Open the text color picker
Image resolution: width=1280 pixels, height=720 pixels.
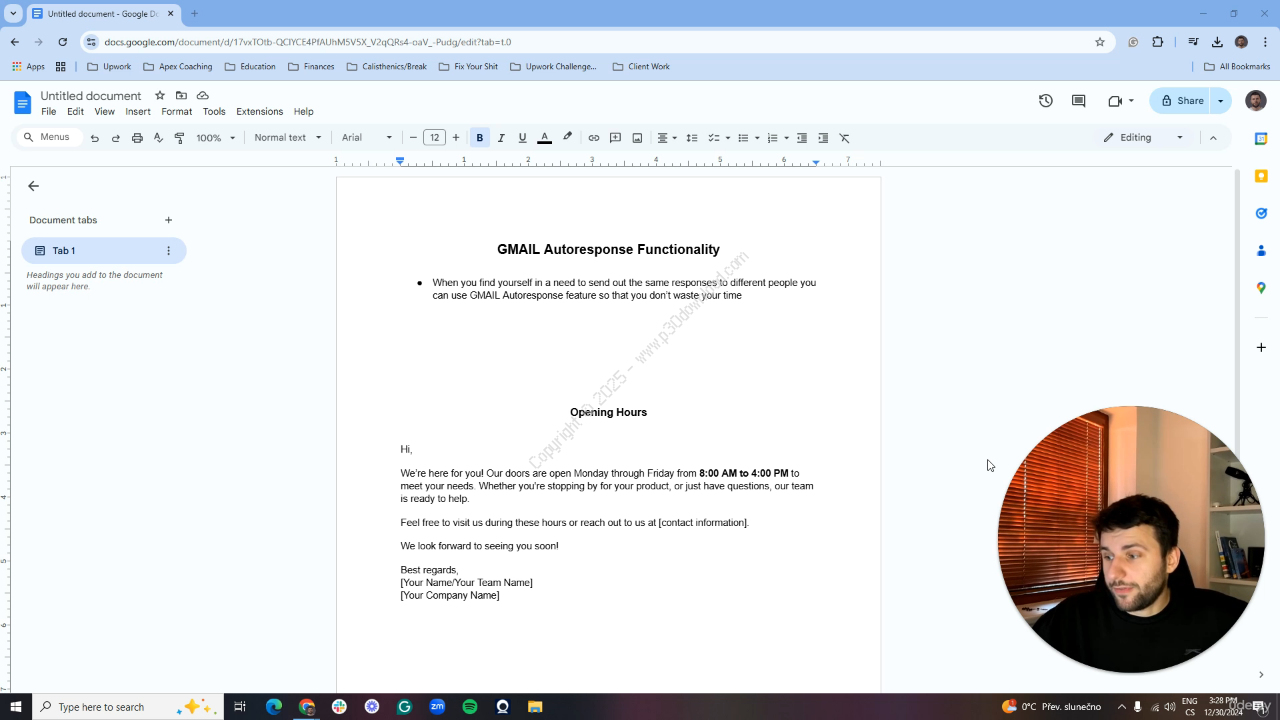click(x=544, y=138)
